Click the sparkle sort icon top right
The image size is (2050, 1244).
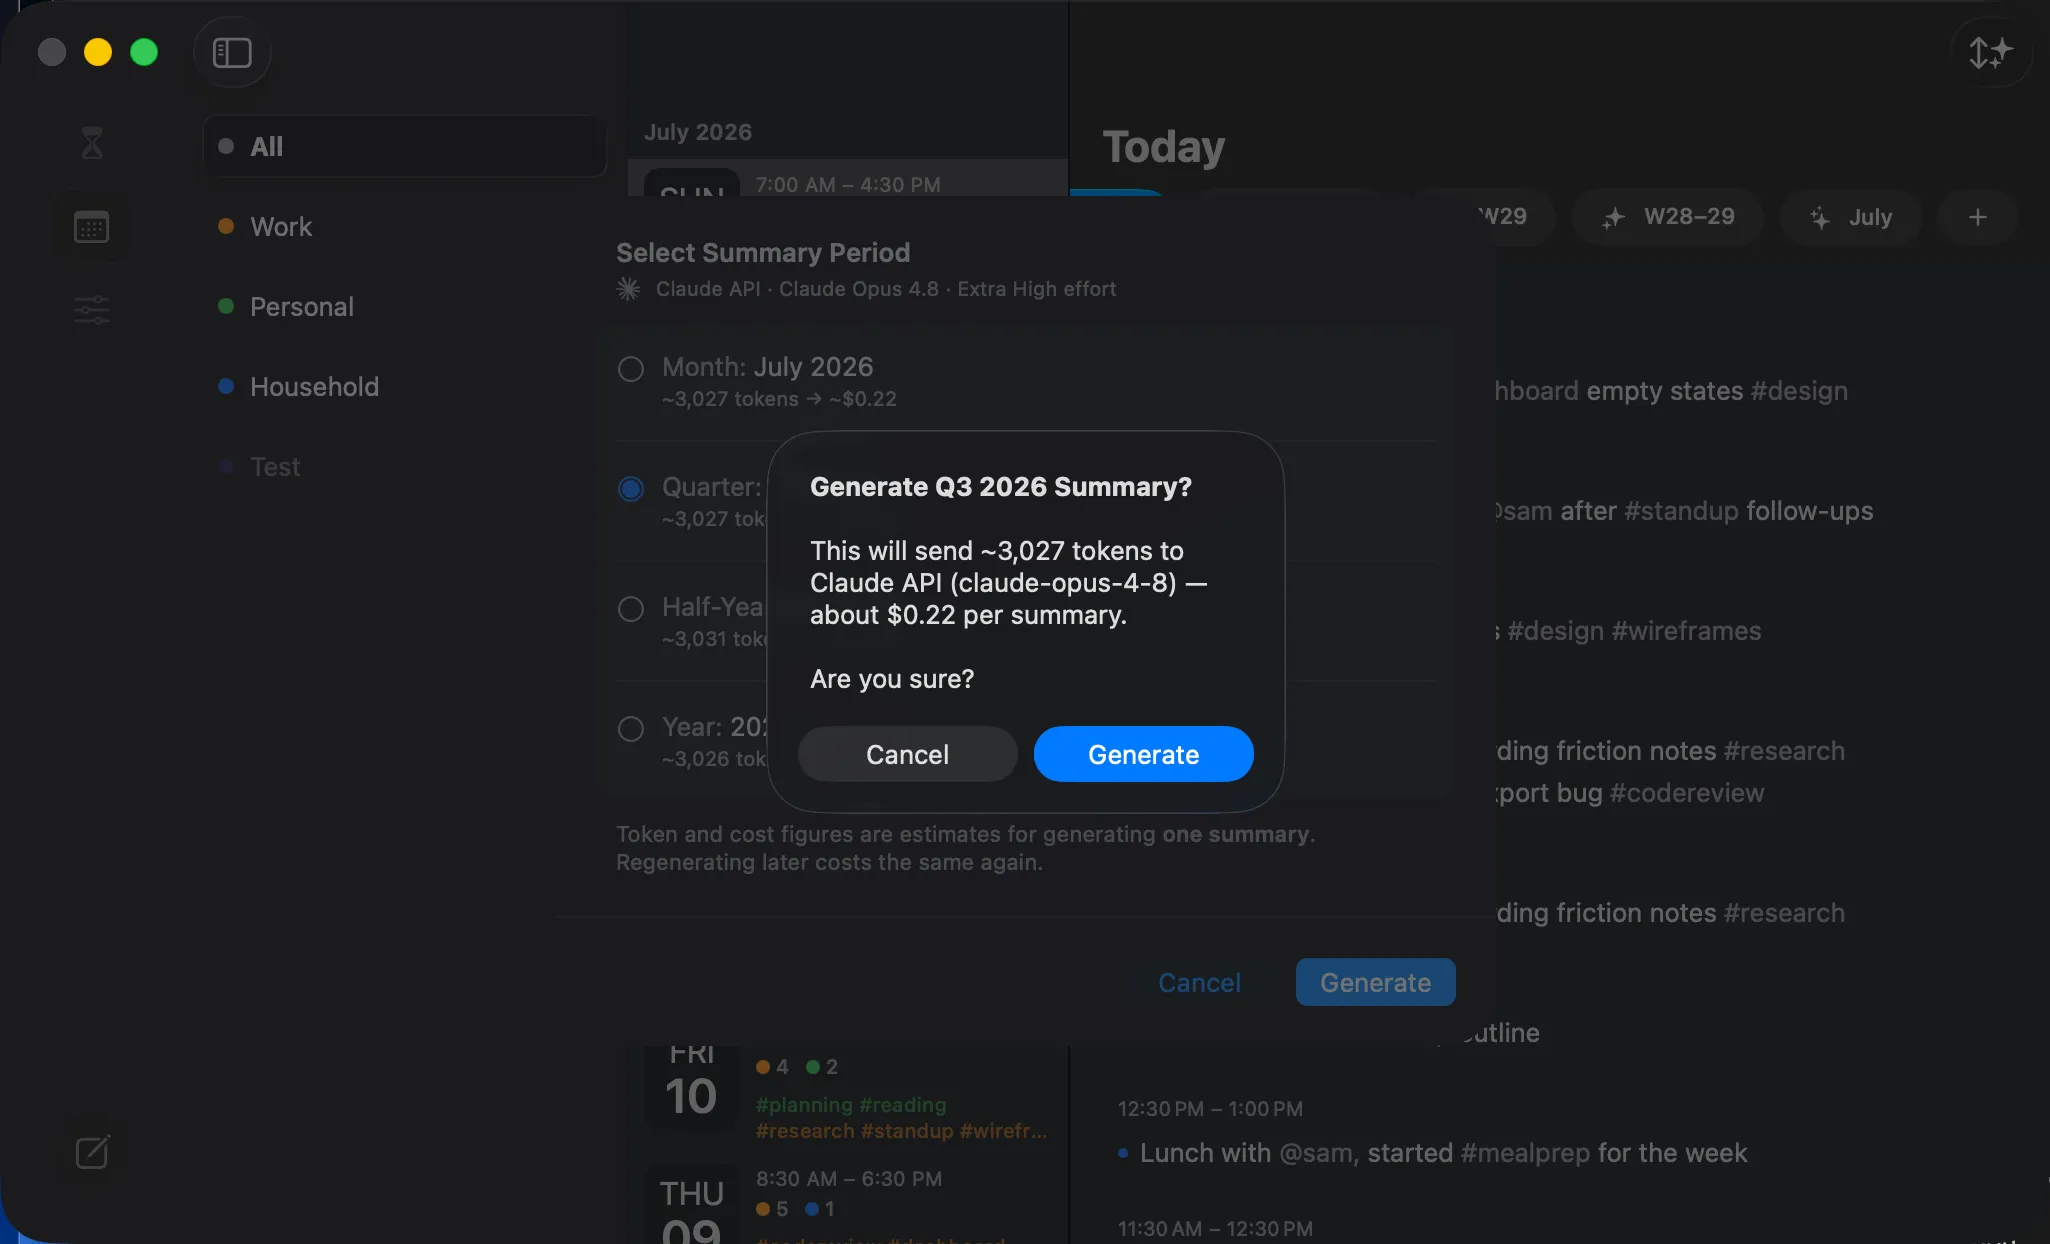(1990, 52)
